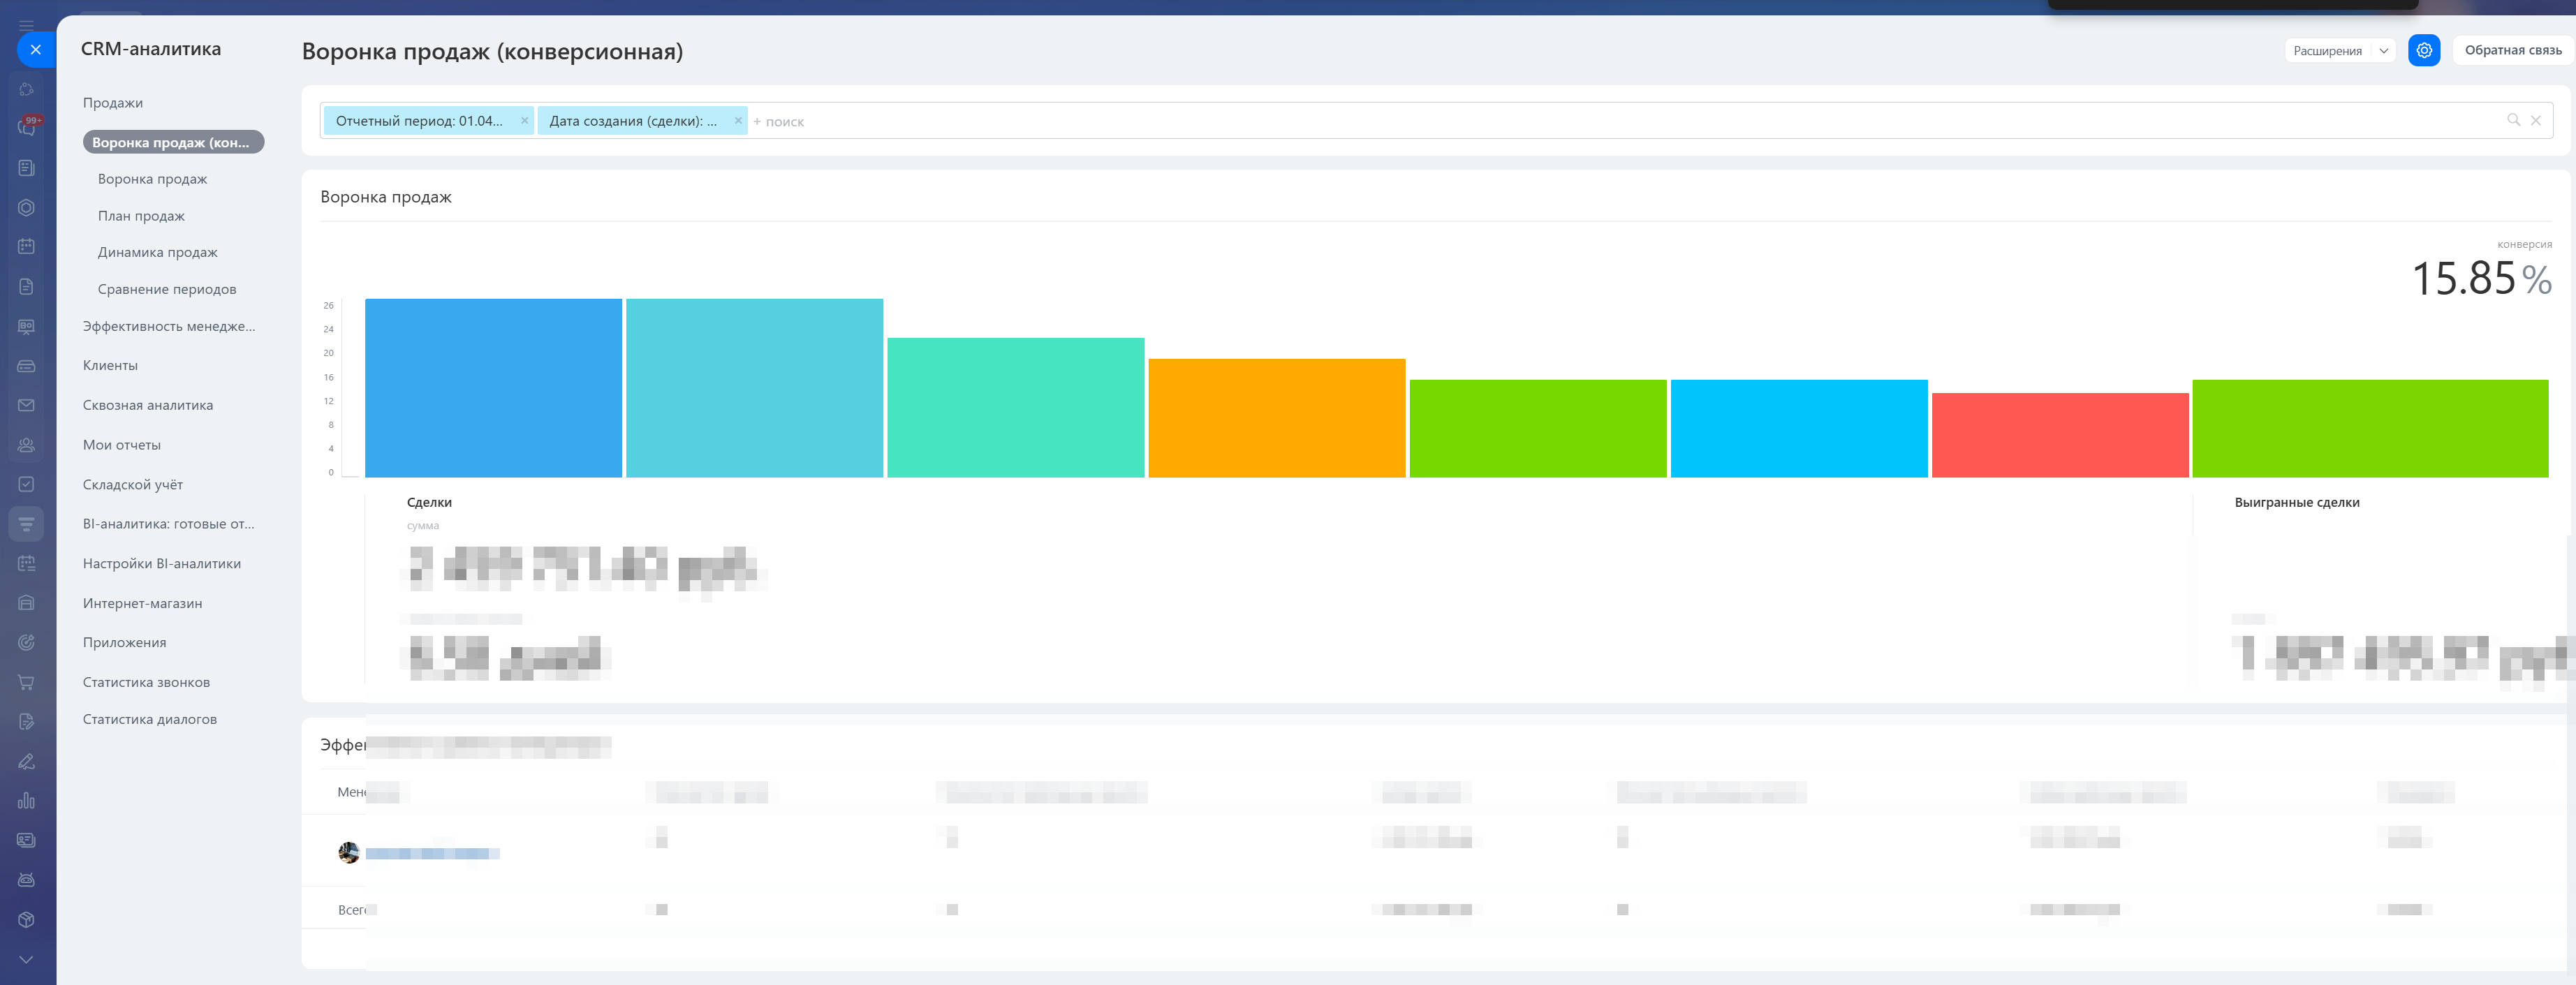Screen dimensions: 2576x985
Task: Open the document edit icon in left rail
Action: click(x=26, y=722)
